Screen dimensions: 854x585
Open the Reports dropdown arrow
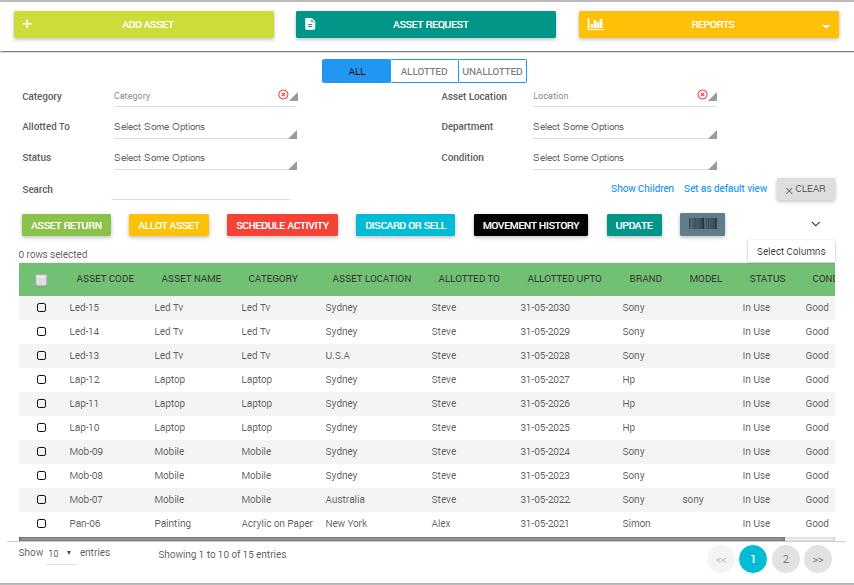tap(825, 26)
